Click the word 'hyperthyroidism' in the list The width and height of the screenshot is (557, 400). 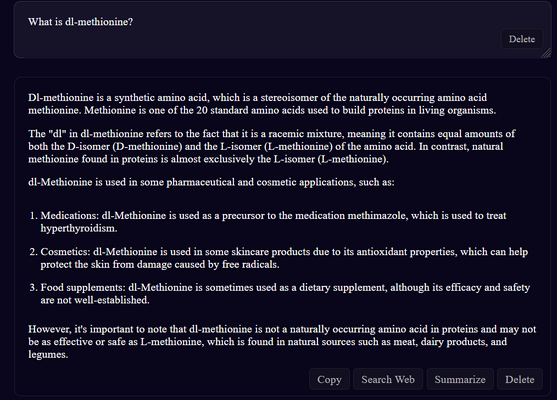click(78, 228)
